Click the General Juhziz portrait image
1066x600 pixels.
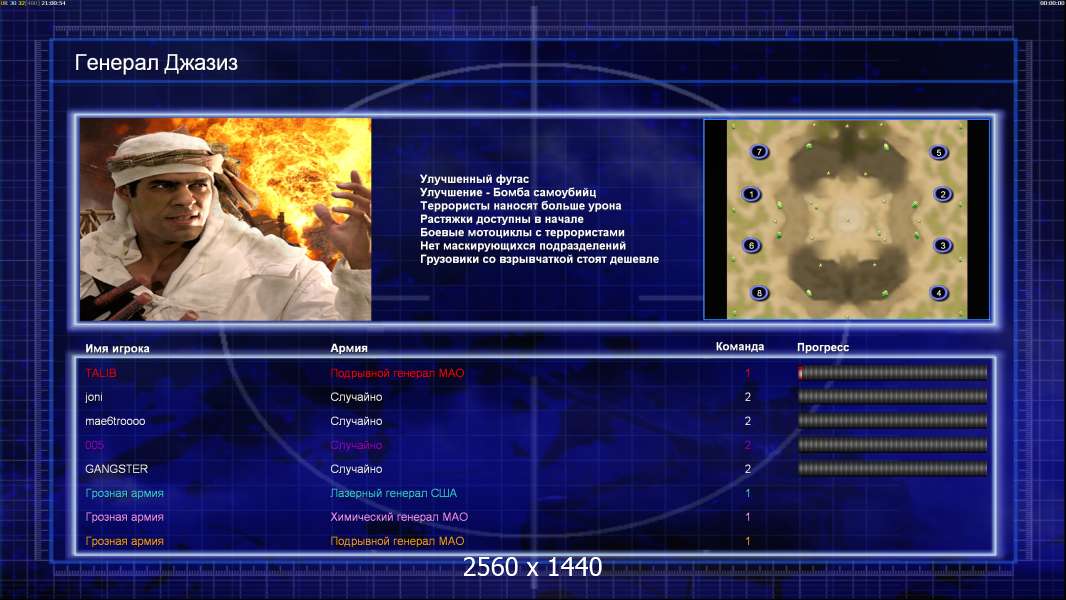click(x=226, y=219)
